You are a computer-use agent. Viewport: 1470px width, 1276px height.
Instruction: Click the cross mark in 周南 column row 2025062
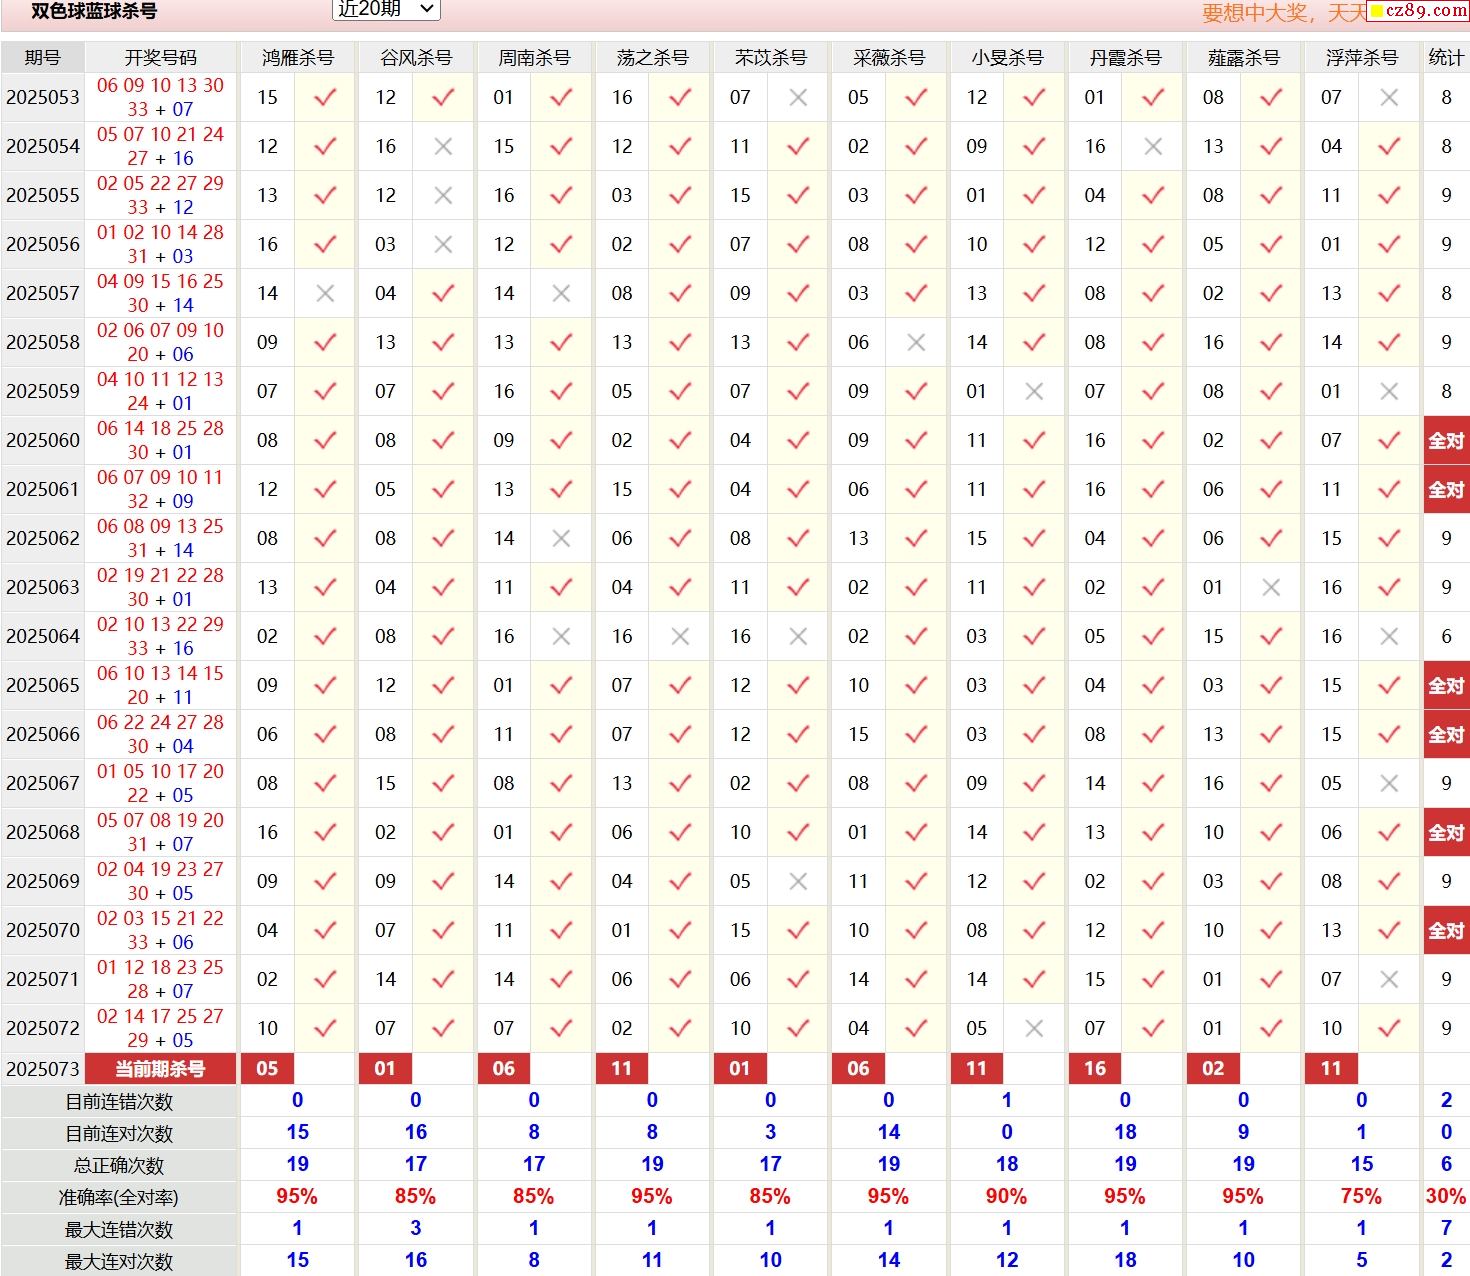(x=562, y=538)
